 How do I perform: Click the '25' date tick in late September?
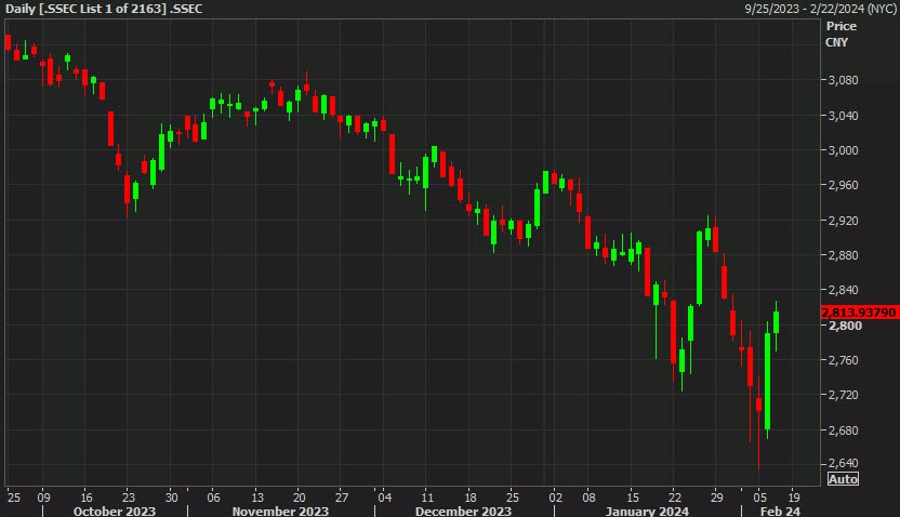14,497
